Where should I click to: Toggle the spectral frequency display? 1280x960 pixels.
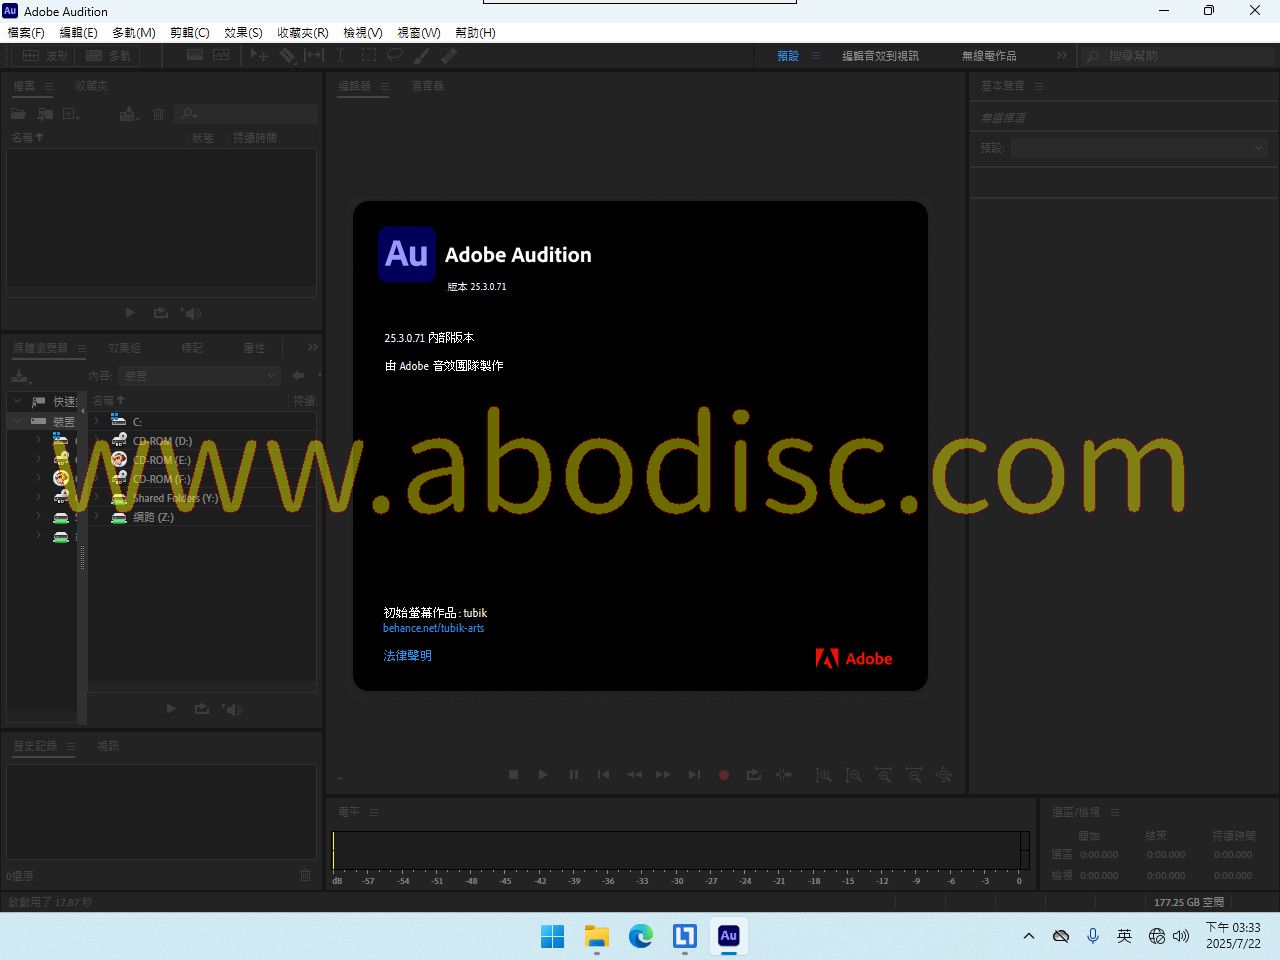point(195,56)
